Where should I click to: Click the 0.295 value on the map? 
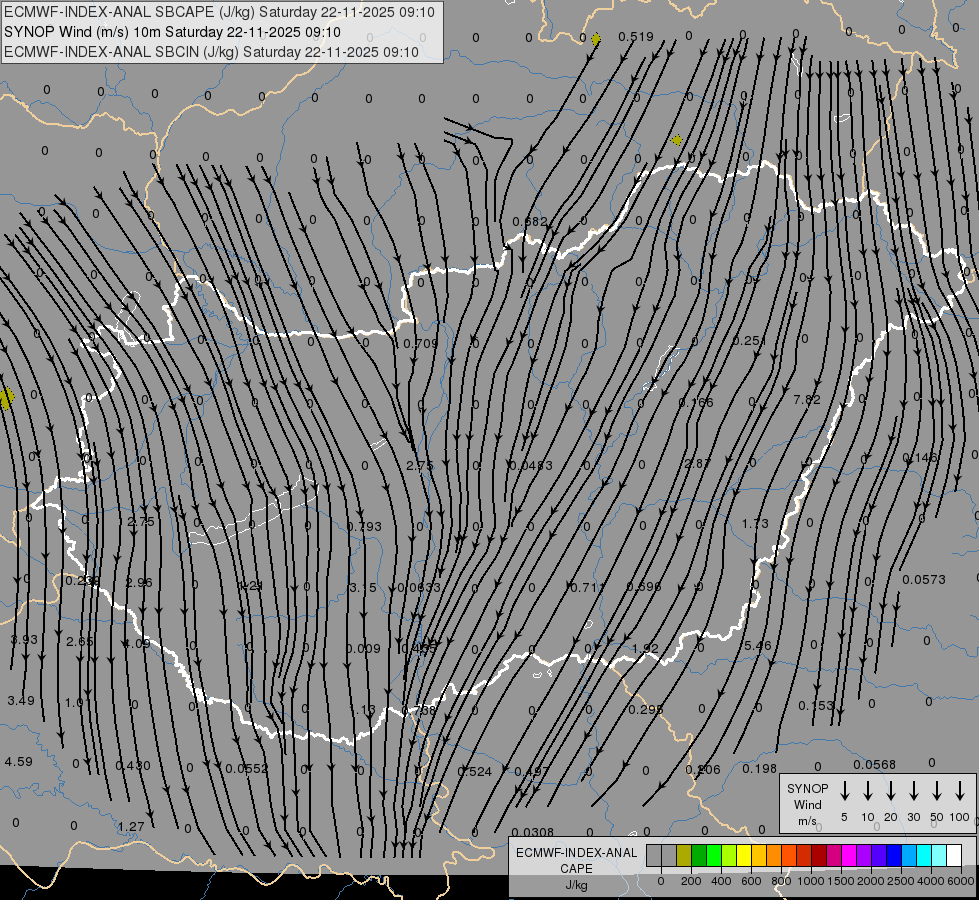tap(646, 710)
